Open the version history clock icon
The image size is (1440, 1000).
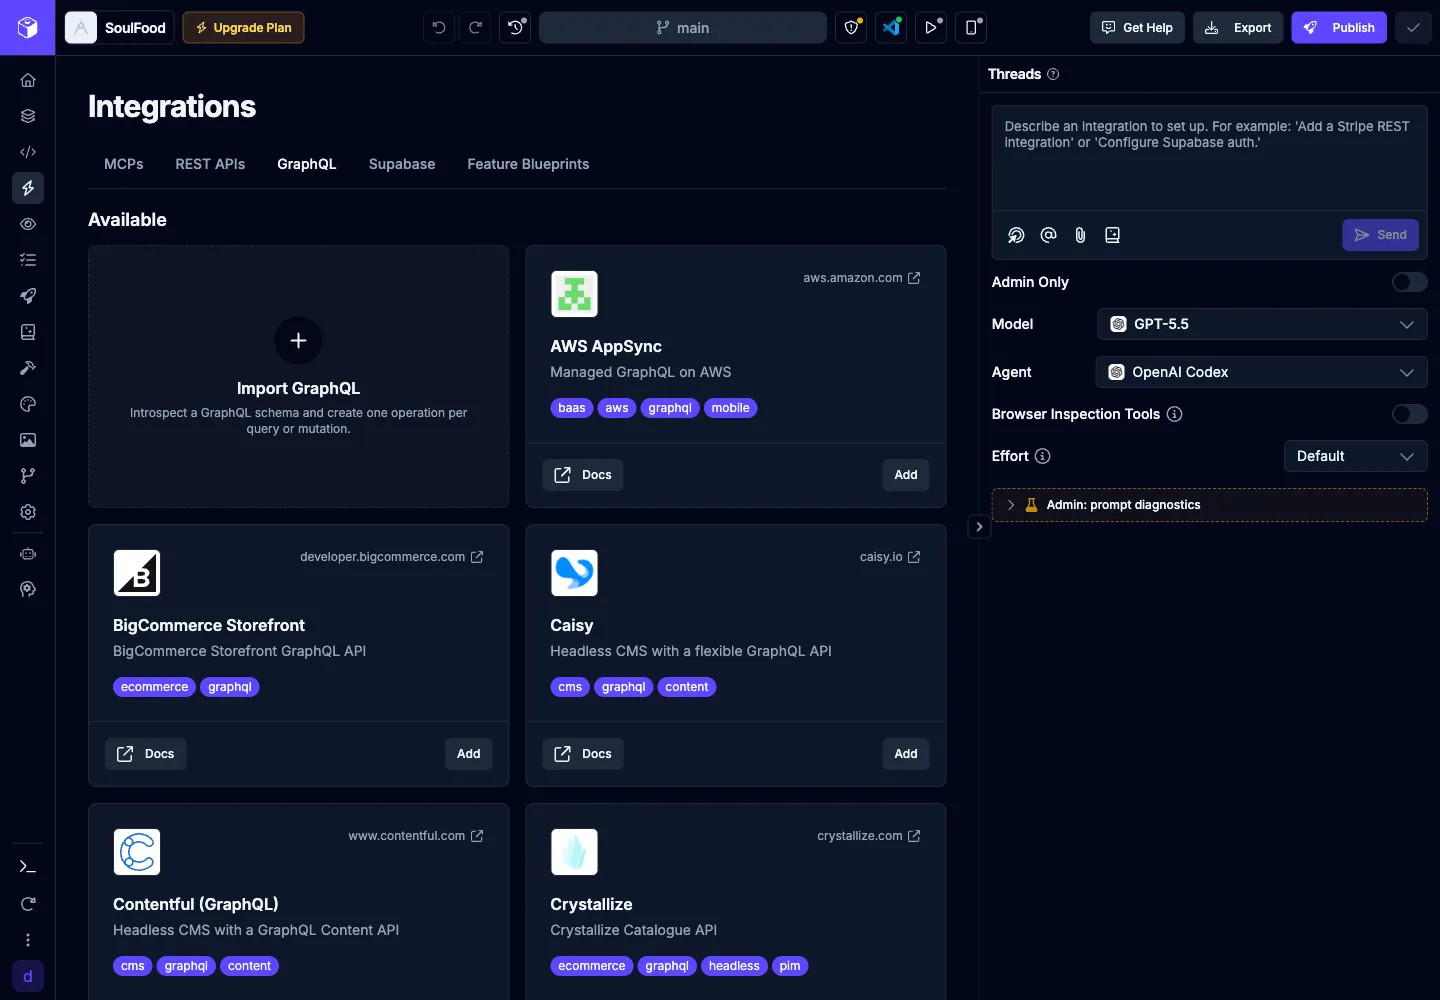pos(516,28)
